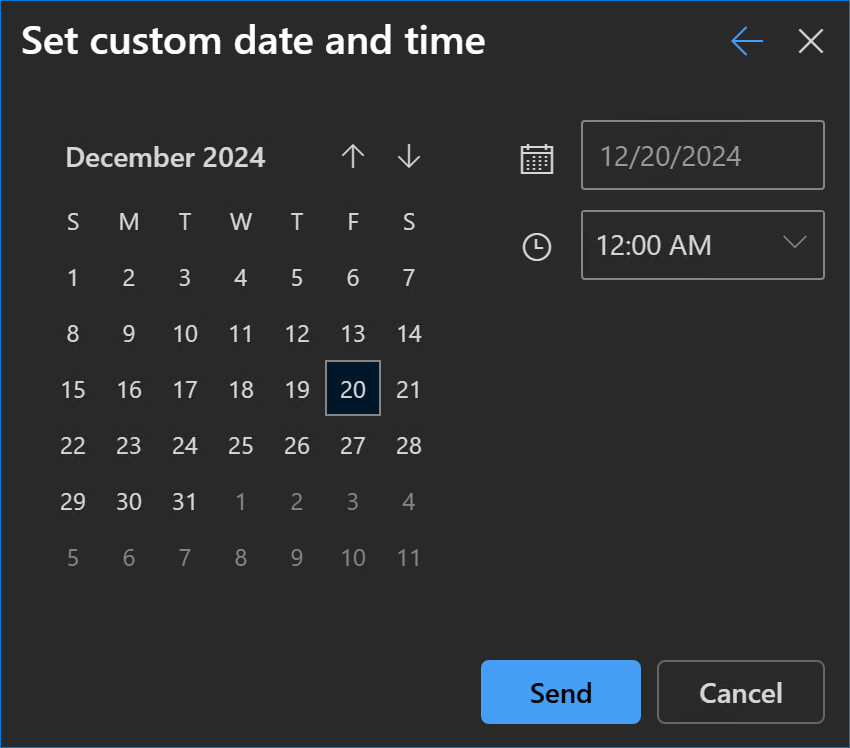The width and height of the screenshot is (850, 748).
Task: Pick December 31 in the calendar
Action: point(184,501)
